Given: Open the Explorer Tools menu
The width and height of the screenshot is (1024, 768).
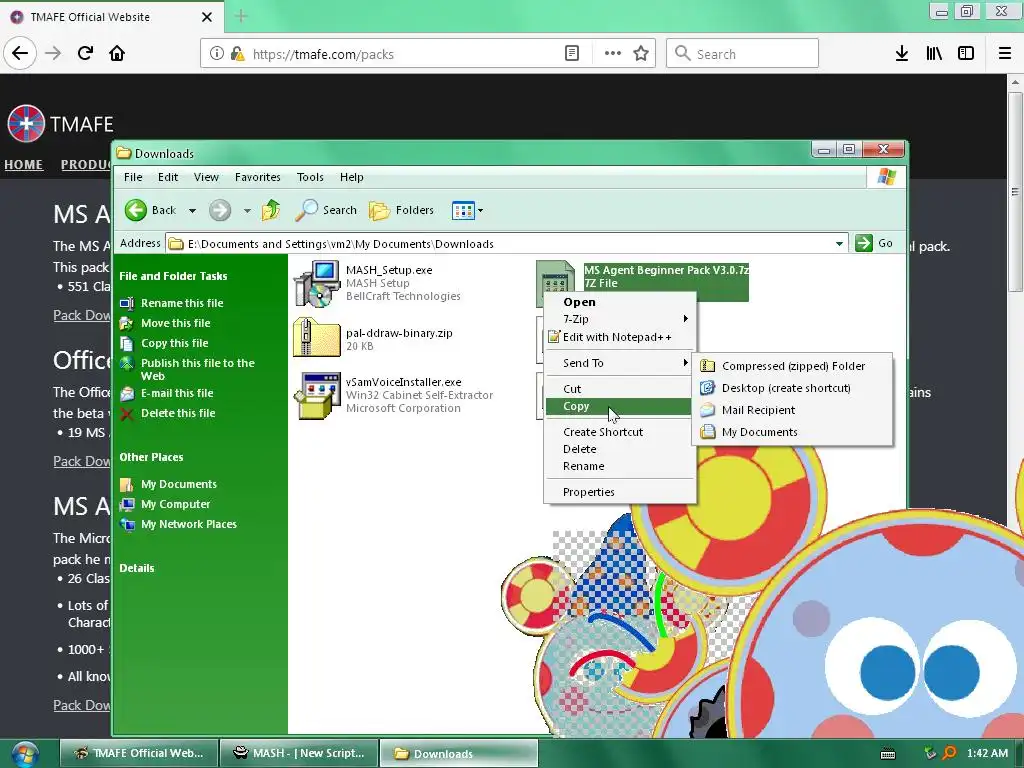Looking at the screenshot, I should pyautogui.click(x=310, y=177).
